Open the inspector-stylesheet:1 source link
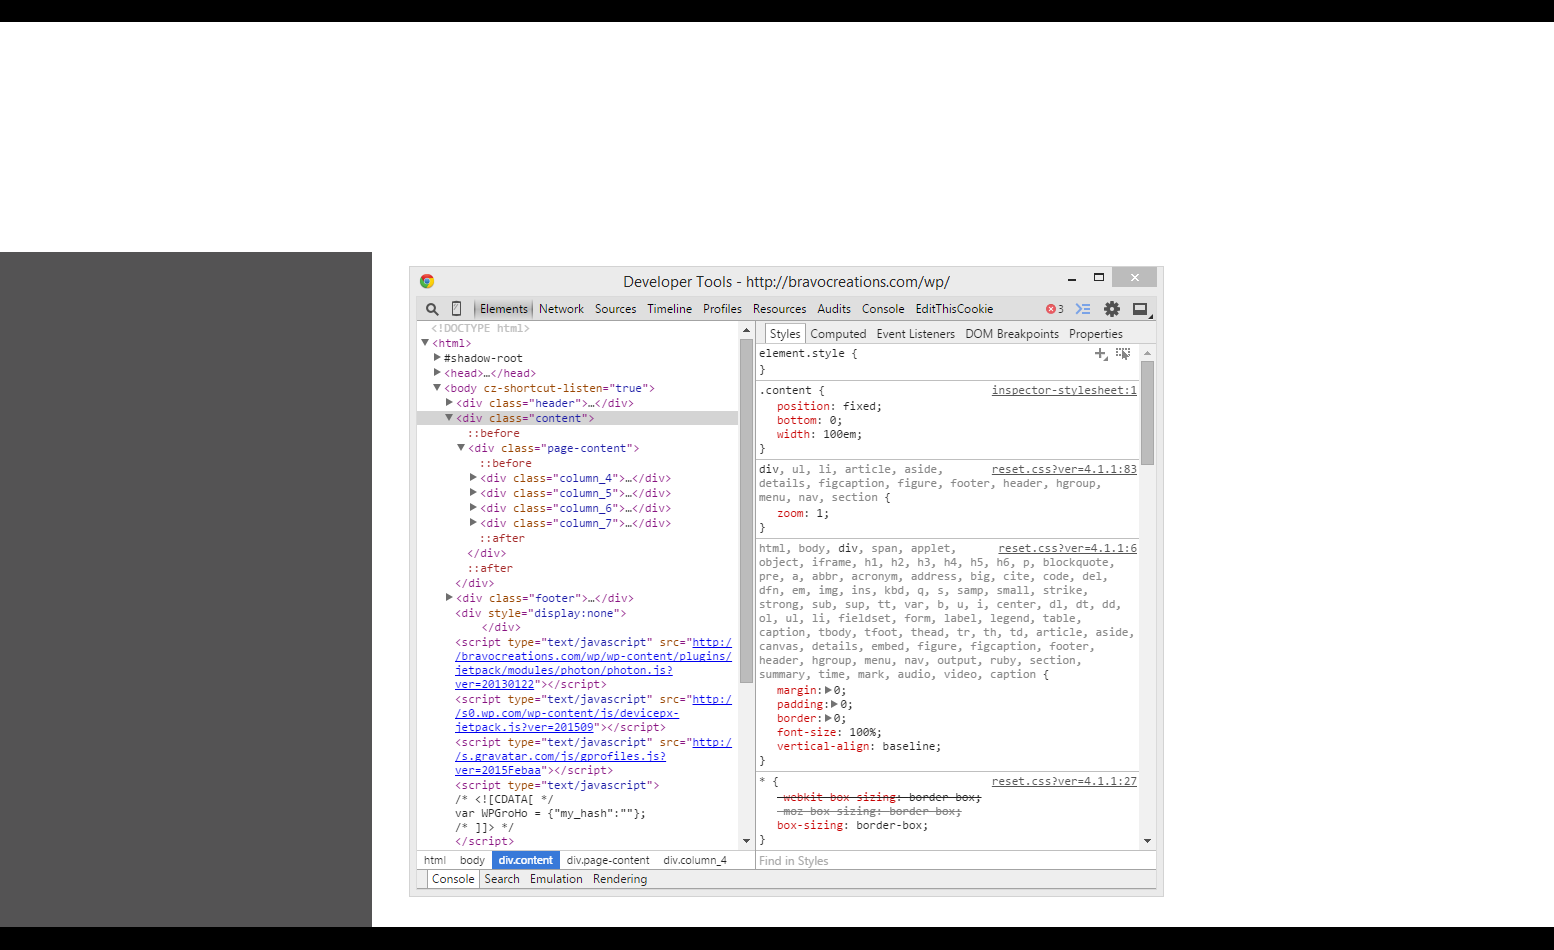This screenshot has height=950, width=1554. (x=1064, y=390)
